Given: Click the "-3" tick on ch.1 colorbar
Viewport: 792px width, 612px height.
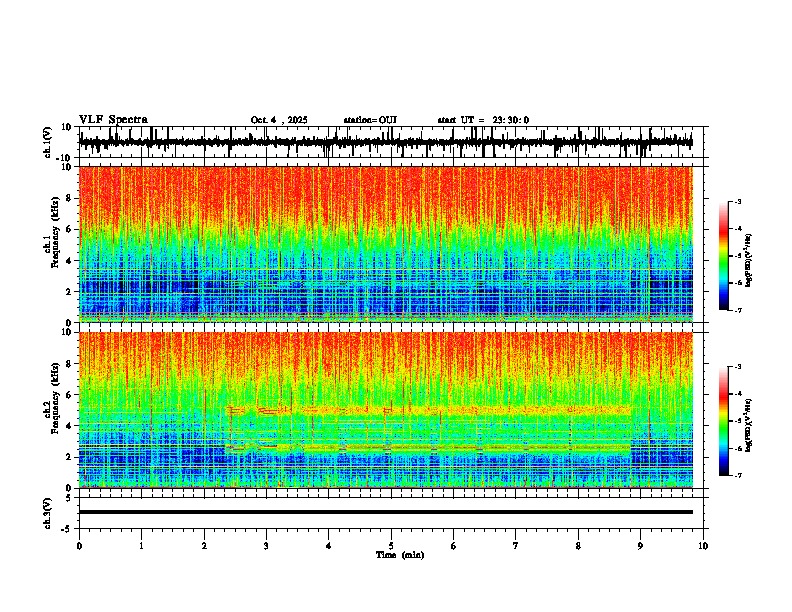Looking at the screenshot, I should [737, 201].
